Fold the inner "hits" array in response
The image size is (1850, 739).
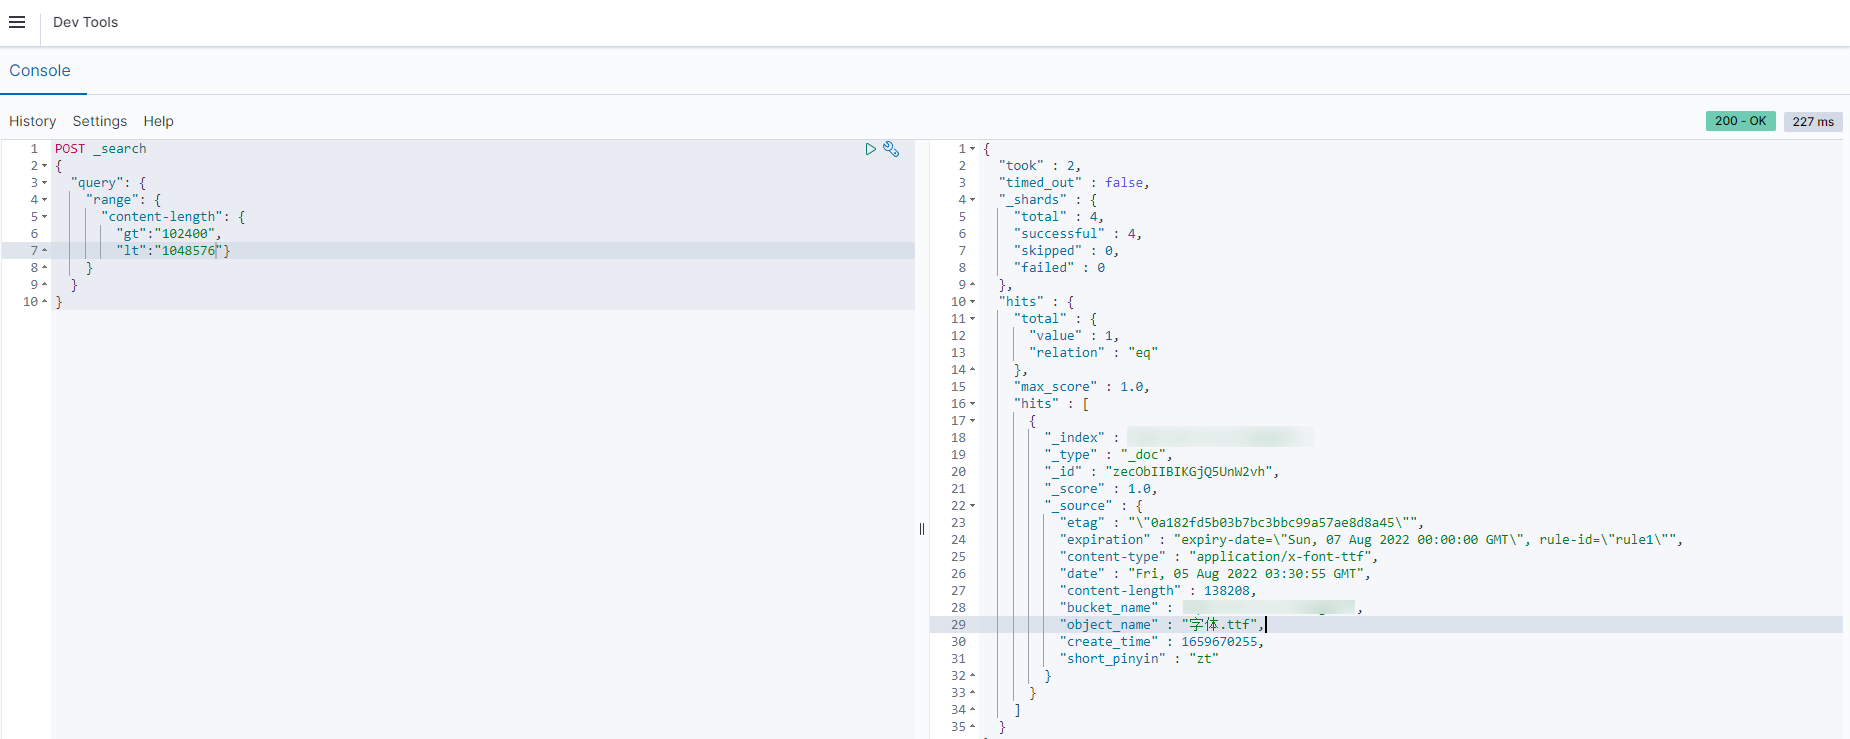(972, 404)
